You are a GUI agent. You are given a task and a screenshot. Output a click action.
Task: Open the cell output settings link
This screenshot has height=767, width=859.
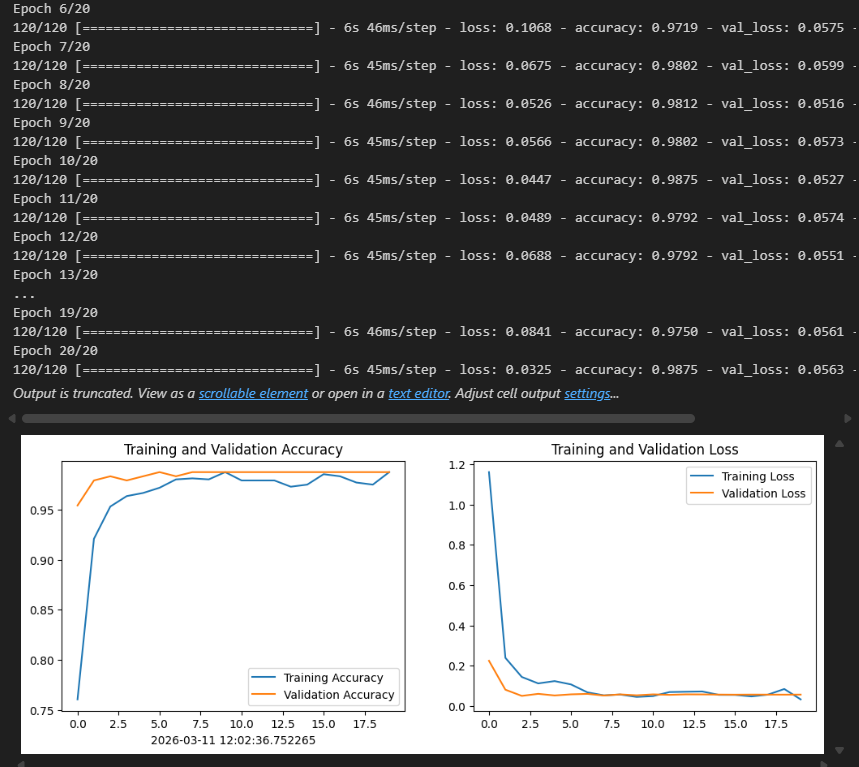587,393
